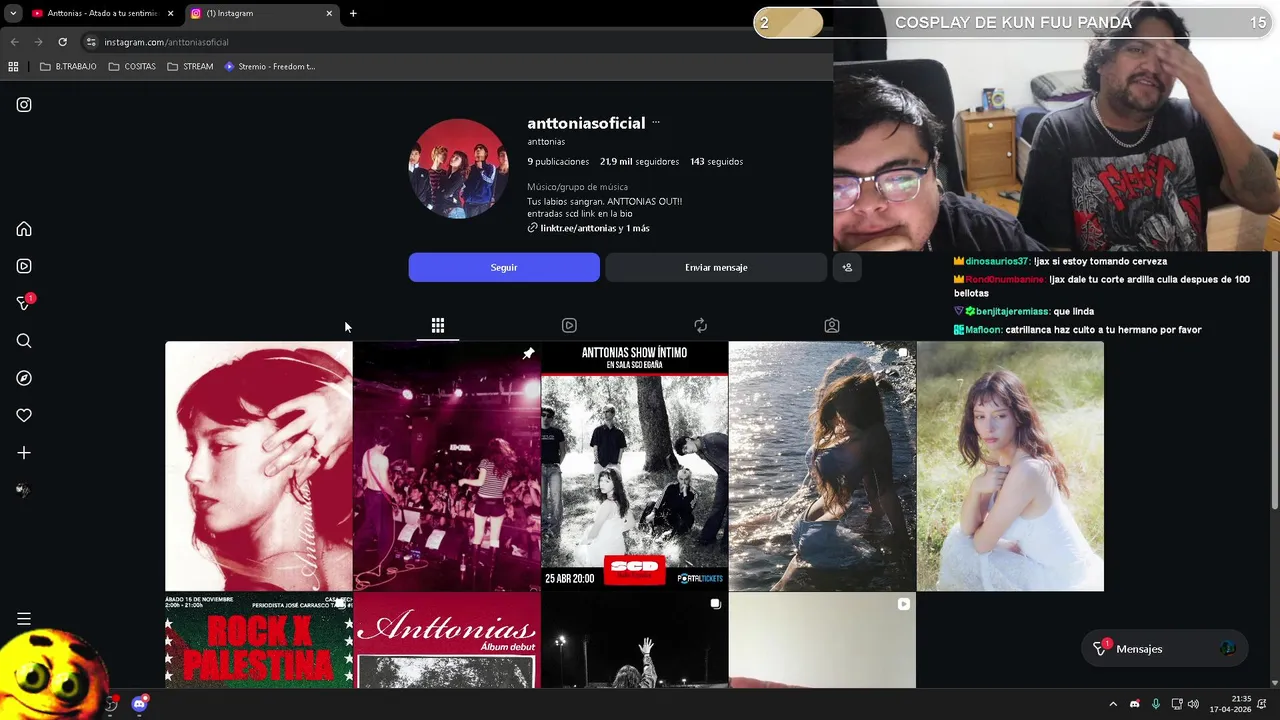Open the STREAM bookmarks folder
The height and width of the screenshot is (720, 1280).
pos(190,67)
